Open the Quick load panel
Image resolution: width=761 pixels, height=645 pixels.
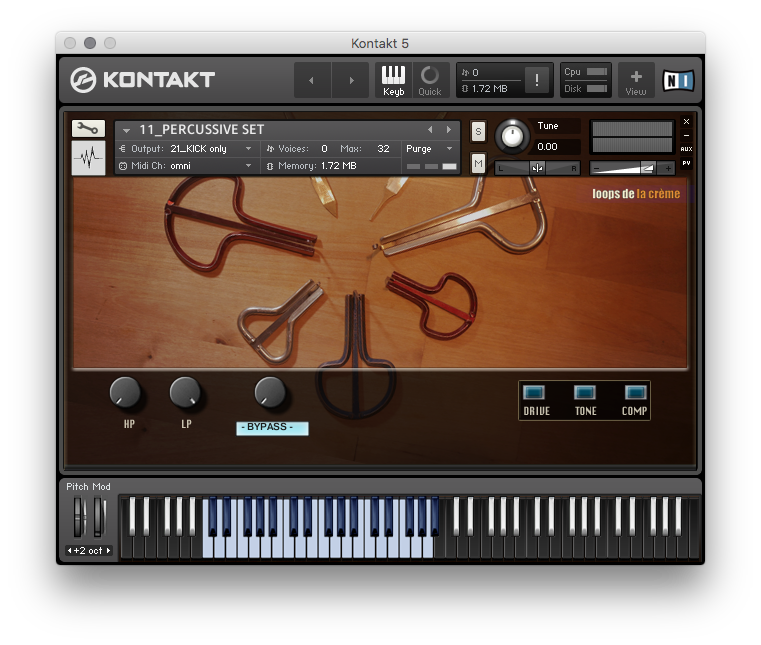tap(430, 81)
